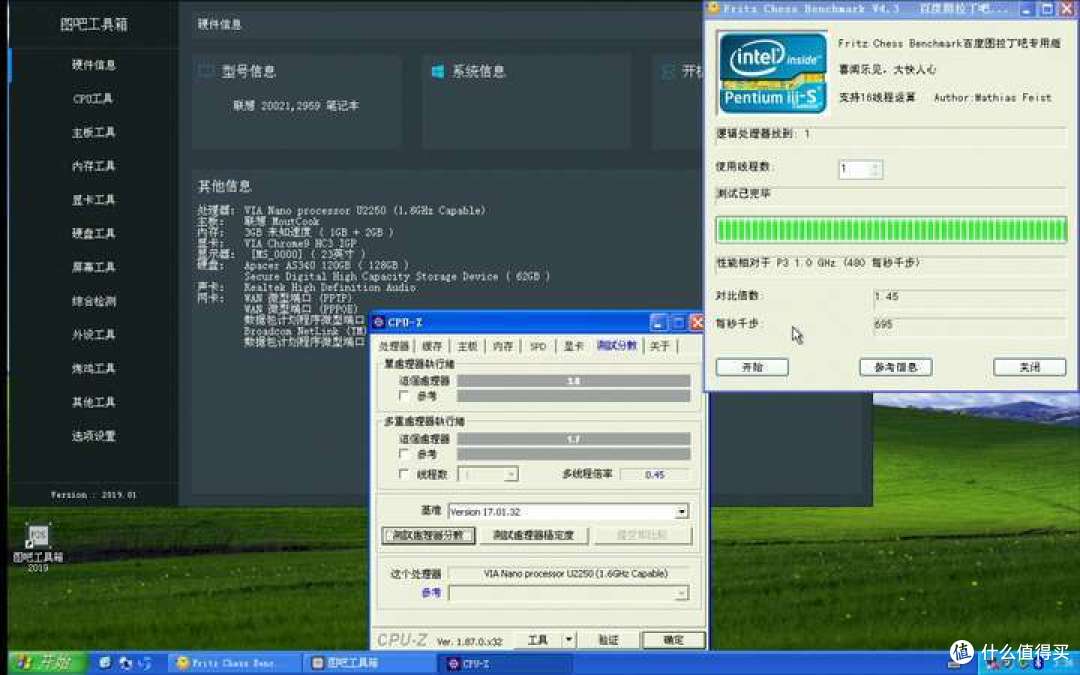Image resolution: width=1080 pixels, height=675 pixels.
Task: Switch to the 缓存 tab in CPU-Z
Action: (432, 346)
